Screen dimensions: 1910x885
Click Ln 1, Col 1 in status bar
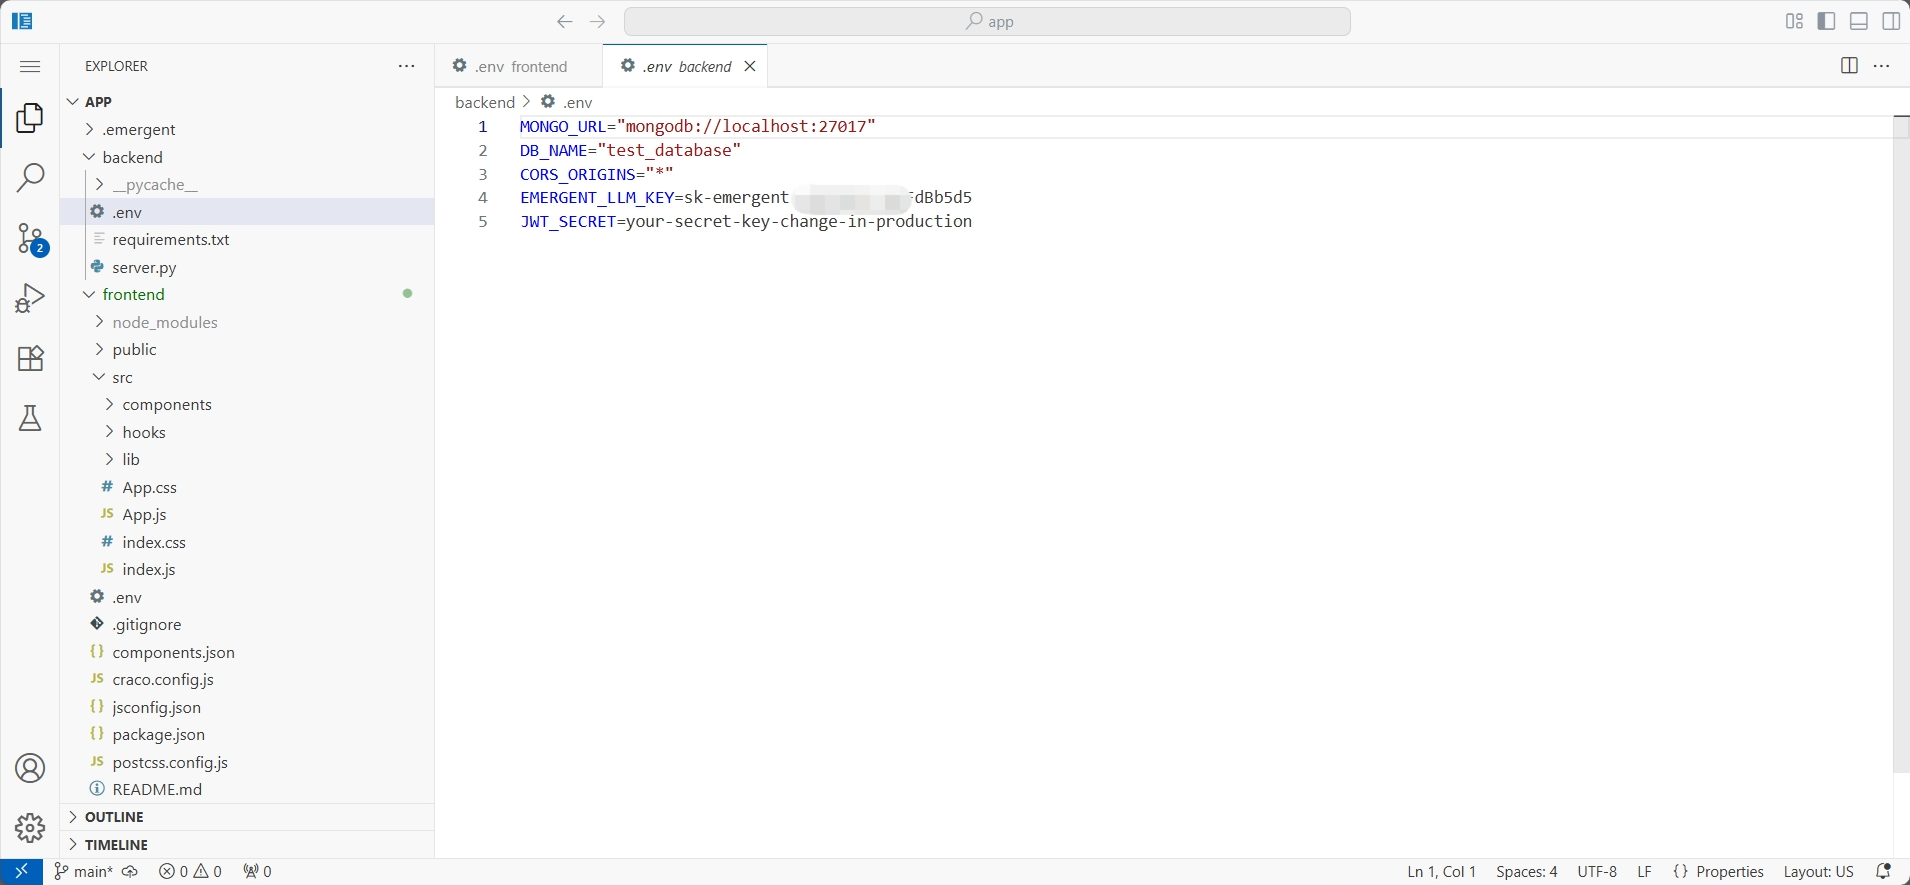coord(1441,872)
